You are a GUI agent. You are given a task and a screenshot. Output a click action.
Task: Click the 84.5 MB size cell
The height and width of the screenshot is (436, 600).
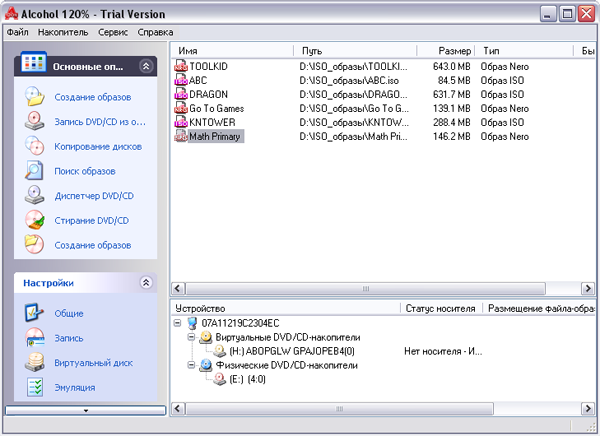click(454, 80)
